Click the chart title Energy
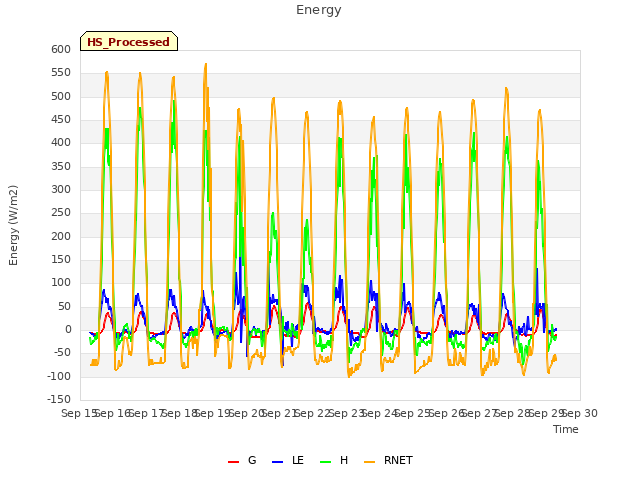The width and height of the screenshot is (640, 480). coord(319,10)
